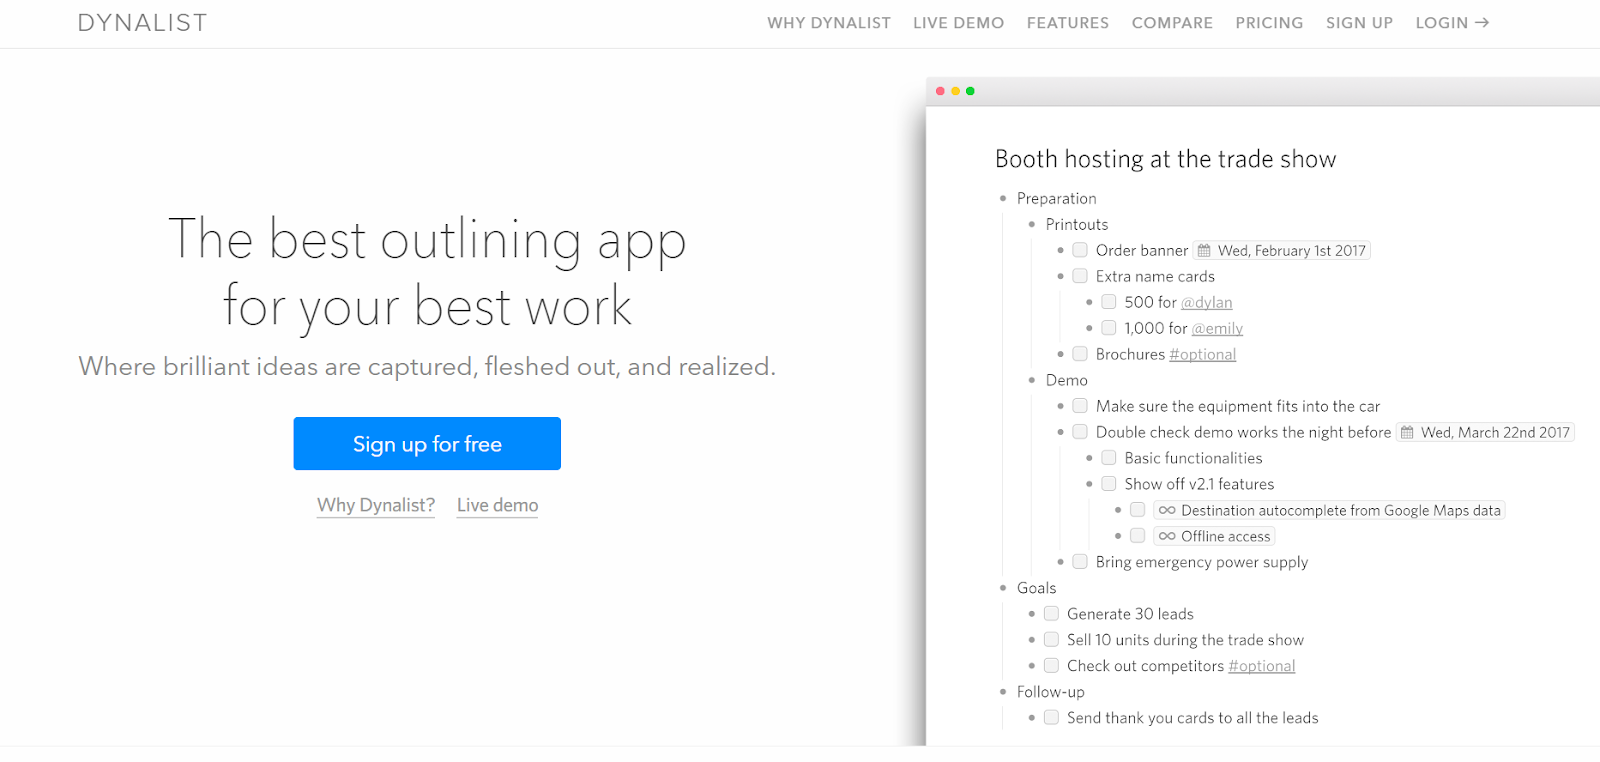Click the DYNALIST logo in the header
This screenshot has height=762, width=1600.
click(x=142, y=23)
